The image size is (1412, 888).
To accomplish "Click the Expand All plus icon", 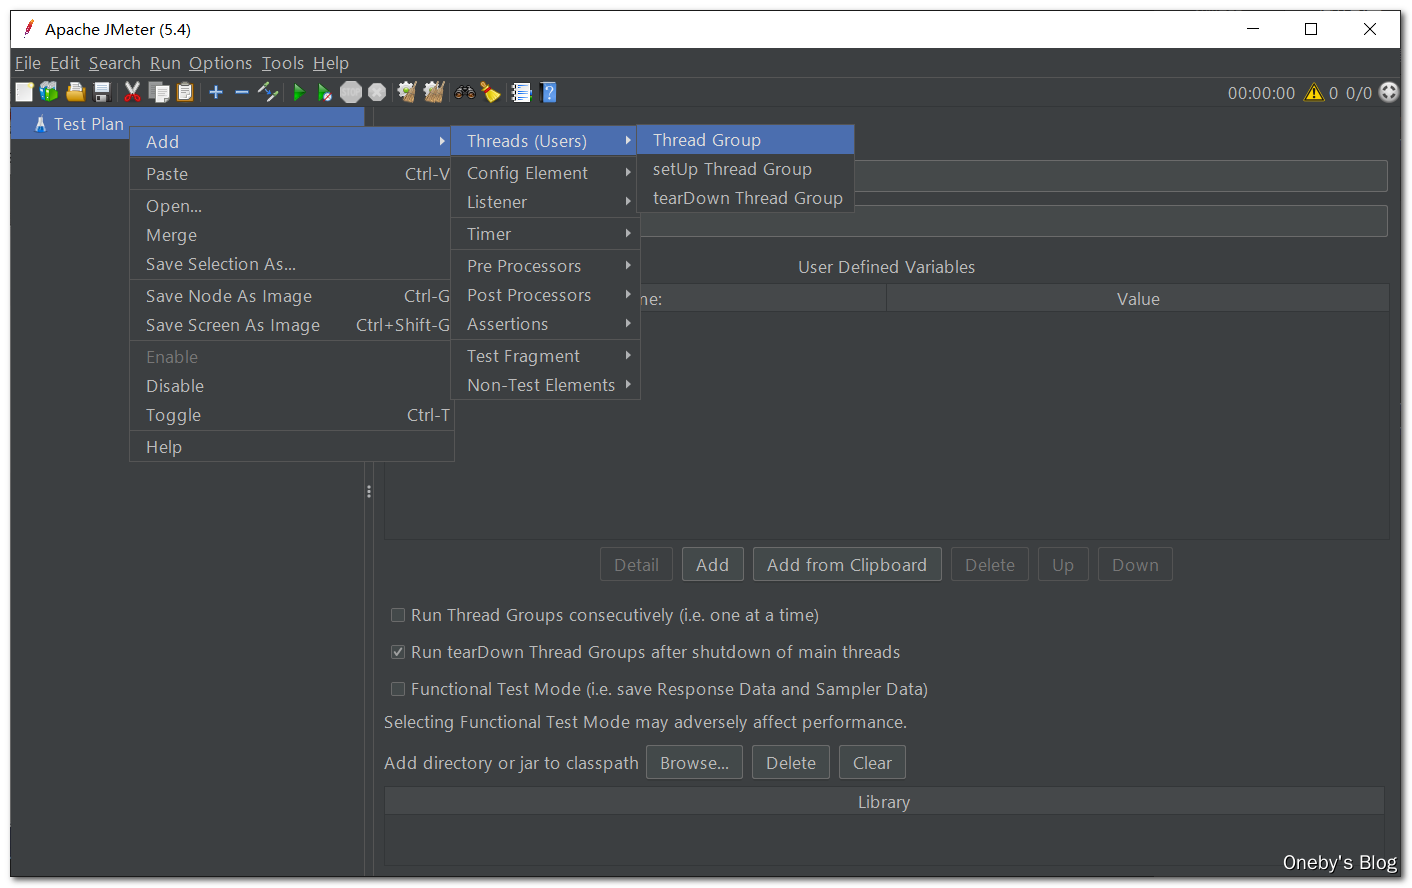I will click(x=216, y=93).
